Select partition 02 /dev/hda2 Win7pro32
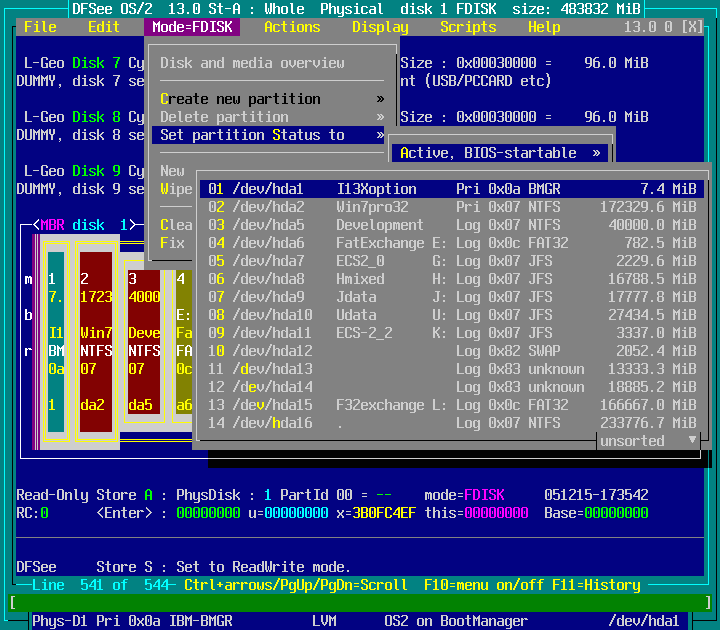Screen dimensions: 720x630 [452, 207]
